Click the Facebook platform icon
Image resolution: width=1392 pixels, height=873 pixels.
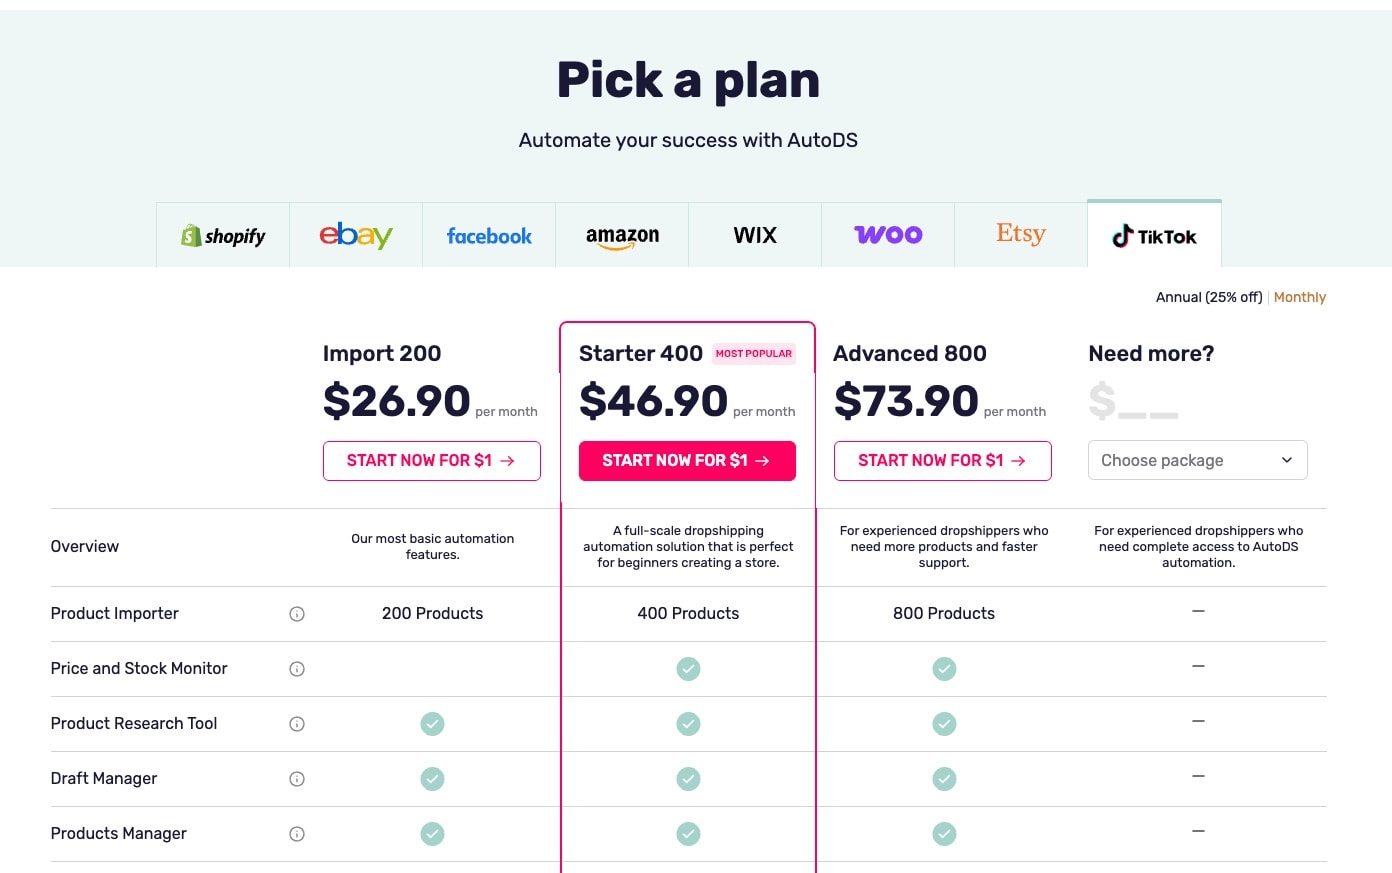[488, 235]
